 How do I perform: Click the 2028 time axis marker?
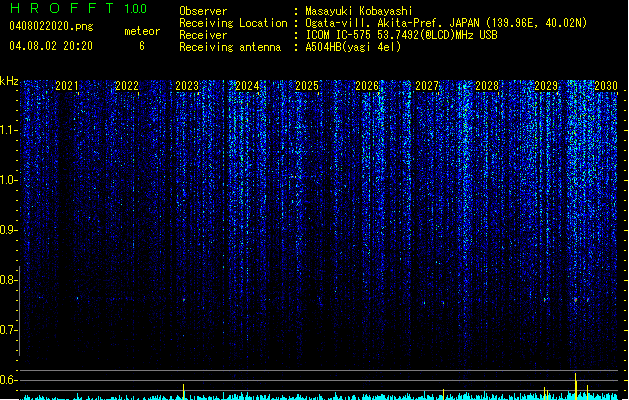coord(487,86)
